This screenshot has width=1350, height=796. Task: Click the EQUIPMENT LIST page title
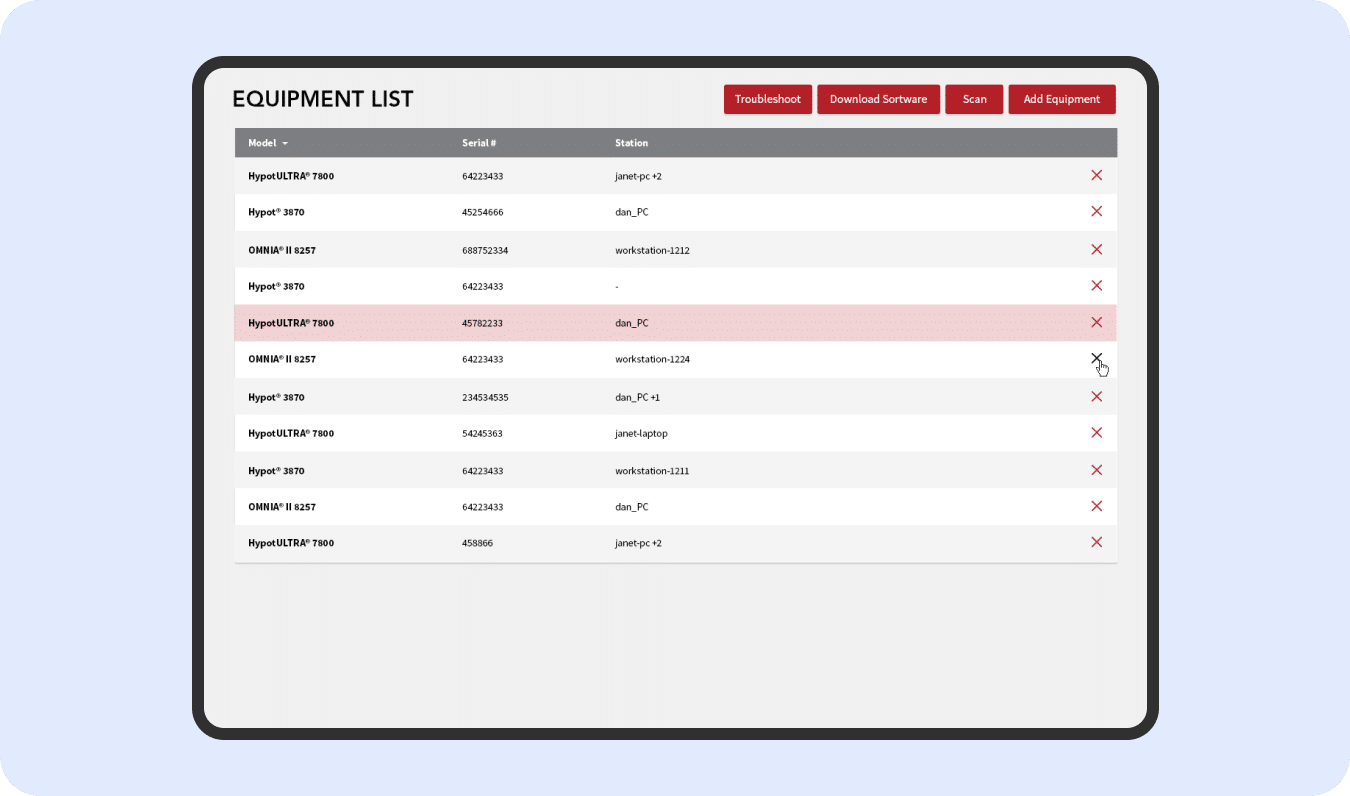tap(323, 99)
